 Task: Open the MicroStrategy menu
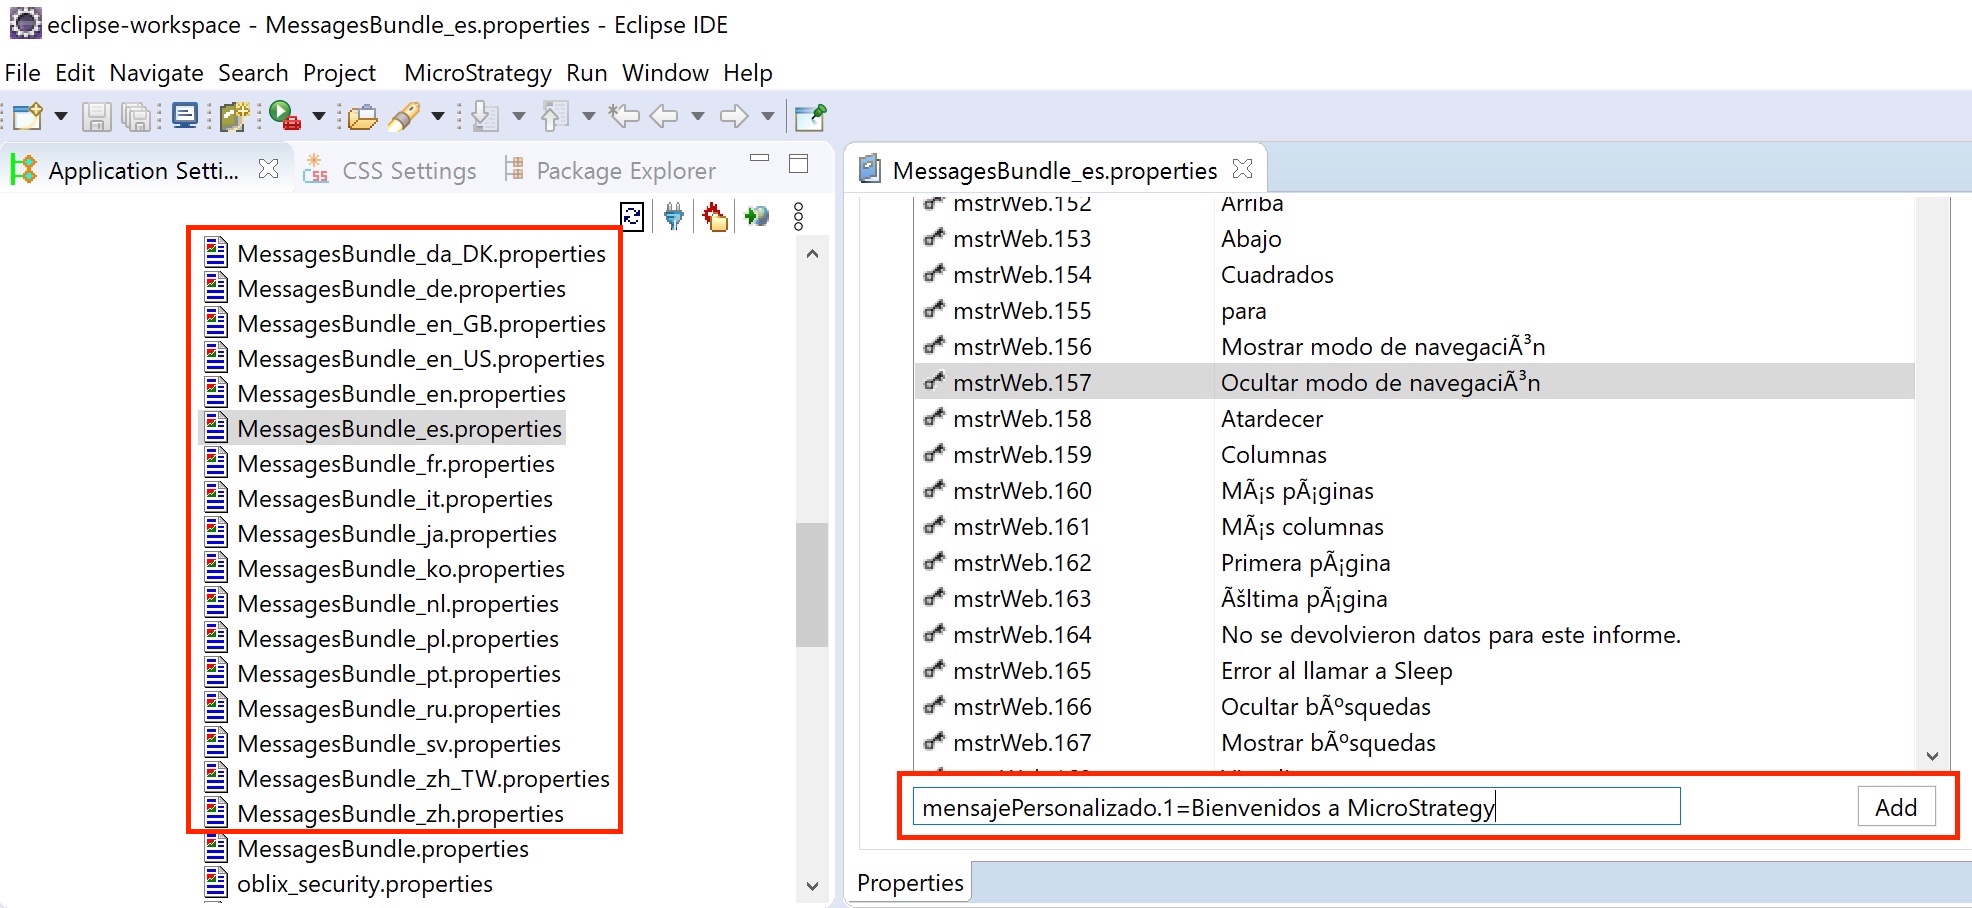point(478,73)
